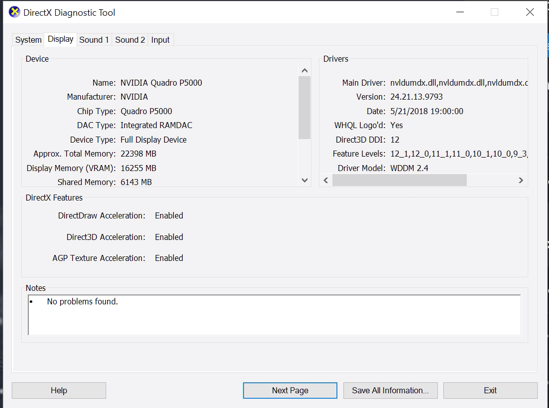
Task: Click the Drivers panel left scroll arrow
Action: [326, 180]
